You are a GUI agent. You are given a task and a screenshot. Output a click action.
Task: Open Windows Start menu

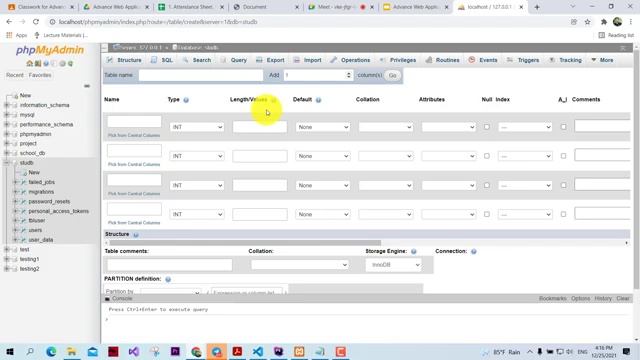click(x=9, y=351)
